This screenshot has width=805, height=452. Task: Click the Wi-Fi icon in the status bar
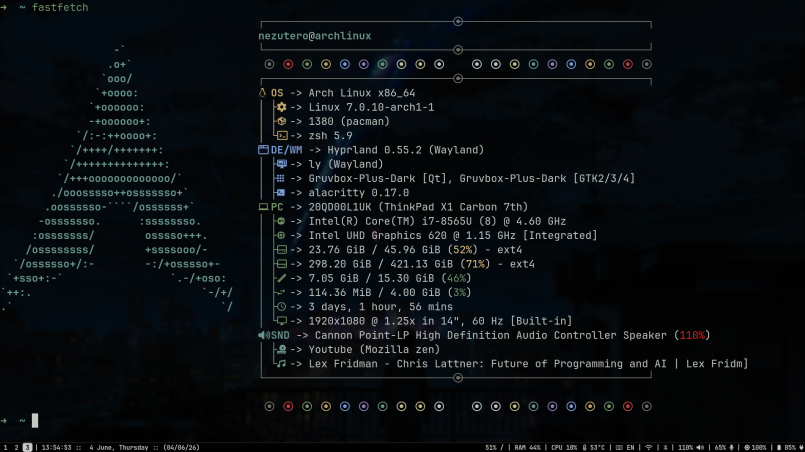point(649,447)
